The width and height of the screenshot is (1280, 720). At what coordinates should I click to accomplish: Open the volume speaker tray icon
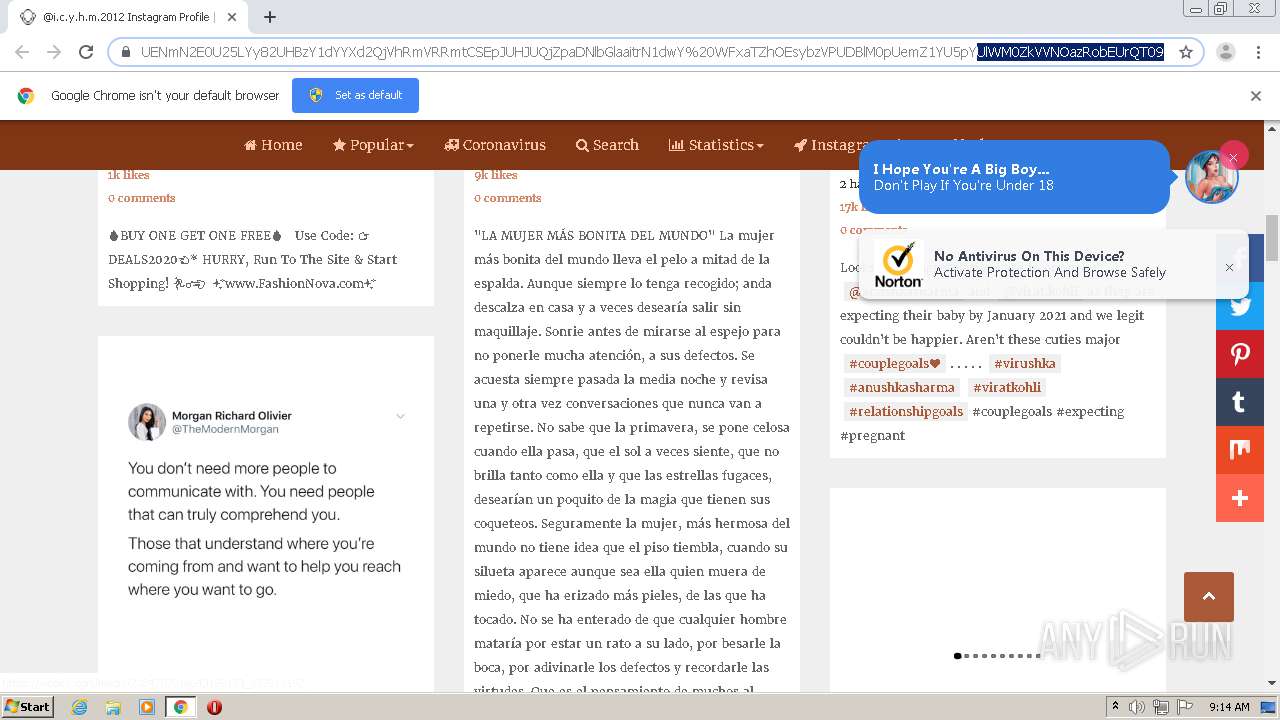pos(1137,707)
